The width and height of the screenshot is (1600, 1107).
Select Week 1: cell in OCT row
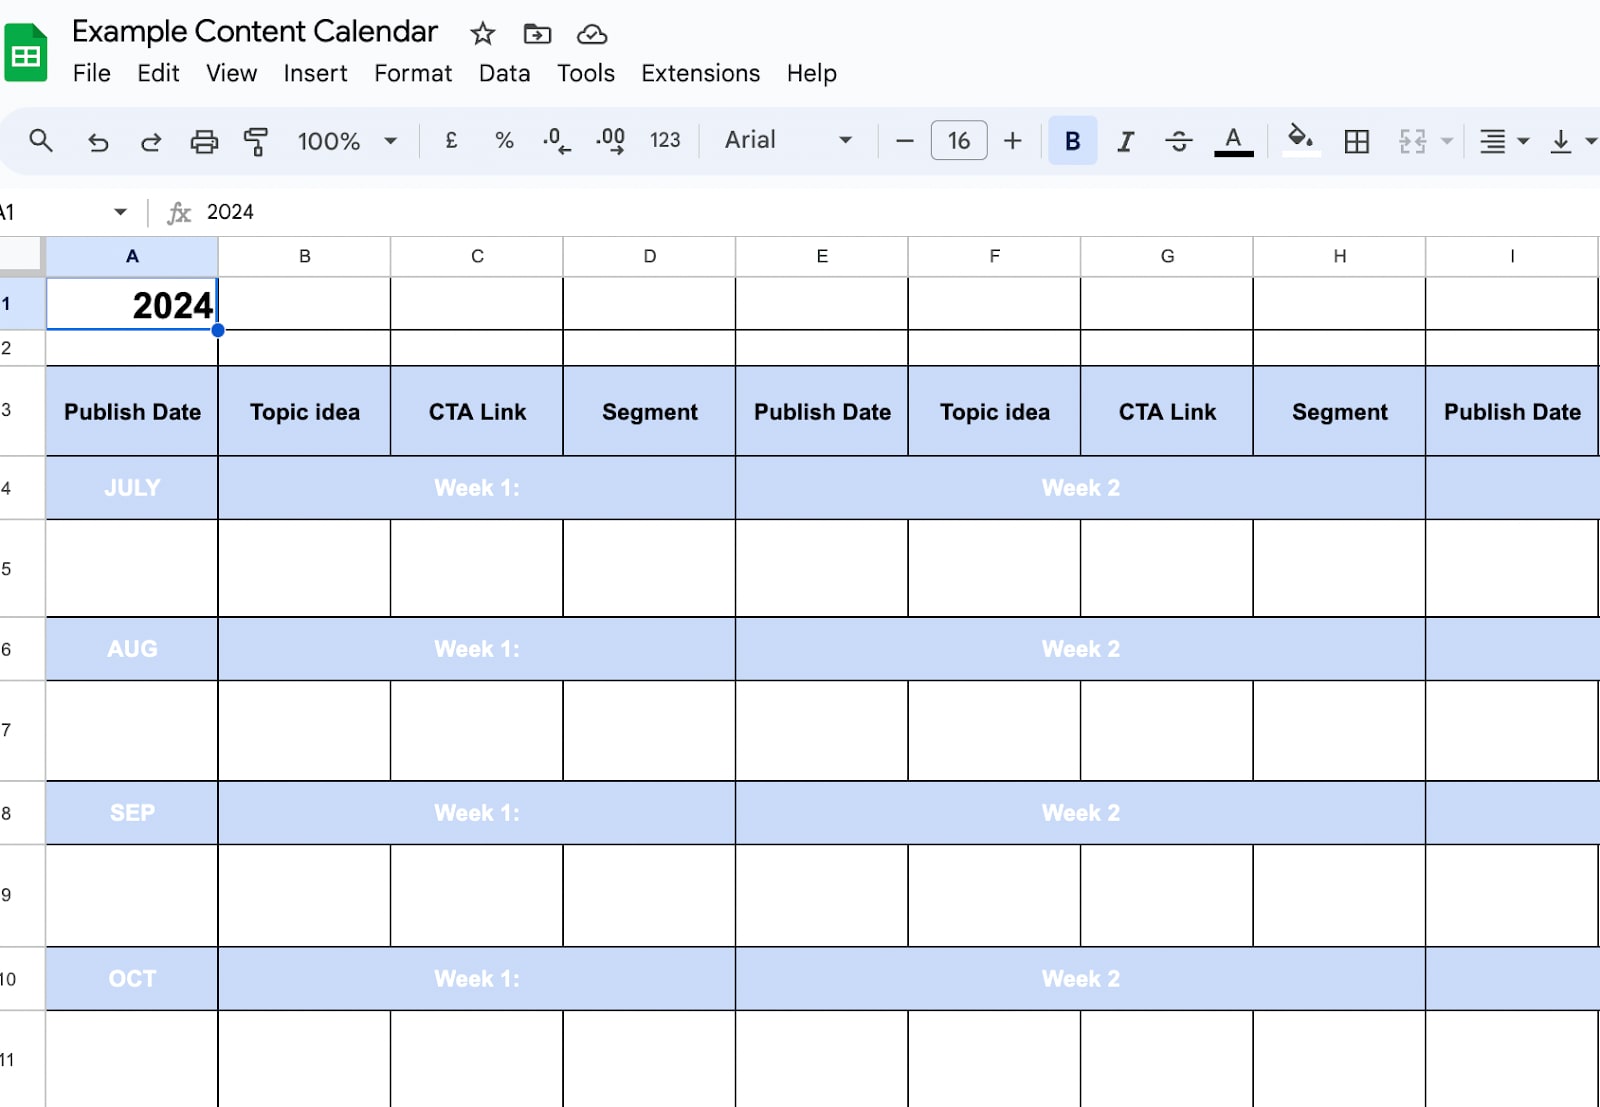pyautogui.click(x=477, y=979)
